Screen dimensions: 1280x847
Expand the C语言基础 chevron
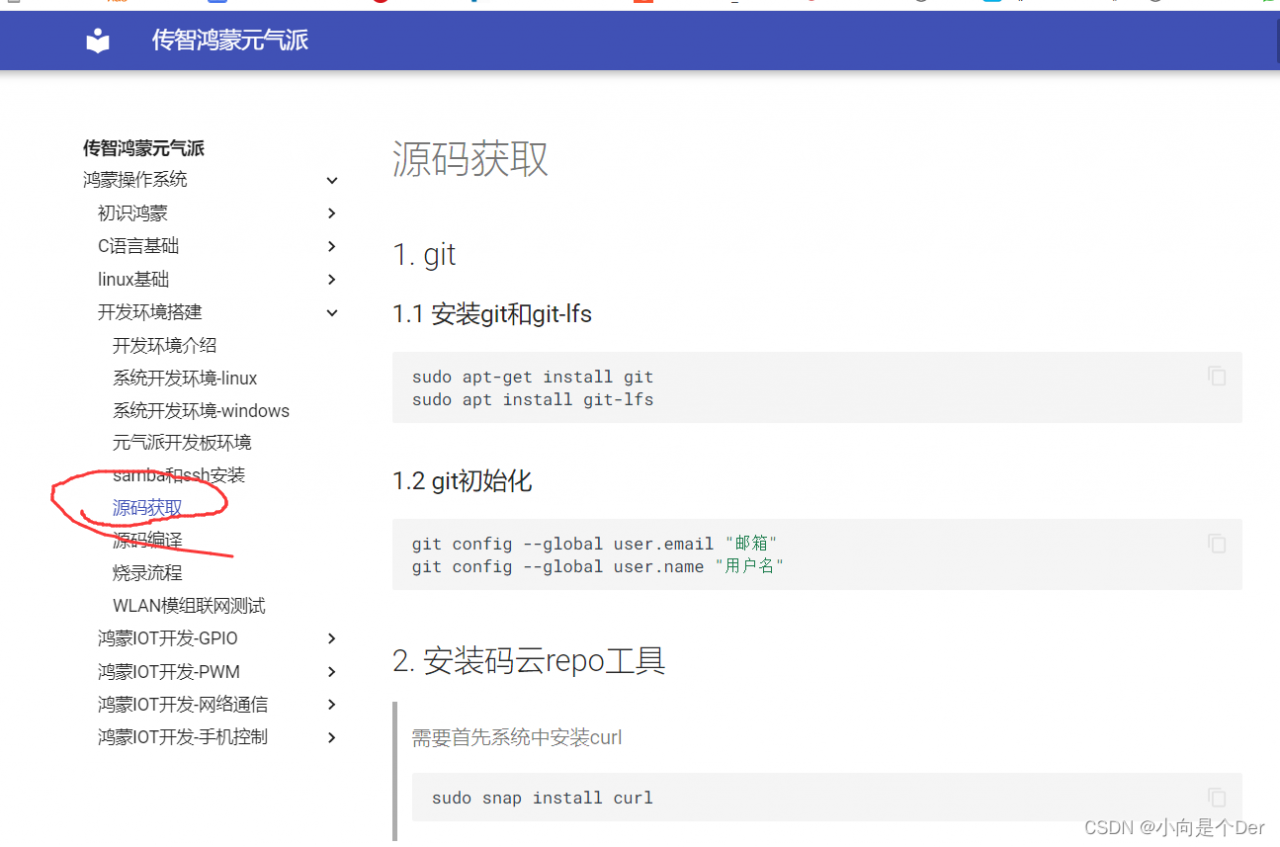tap(332, 246)
